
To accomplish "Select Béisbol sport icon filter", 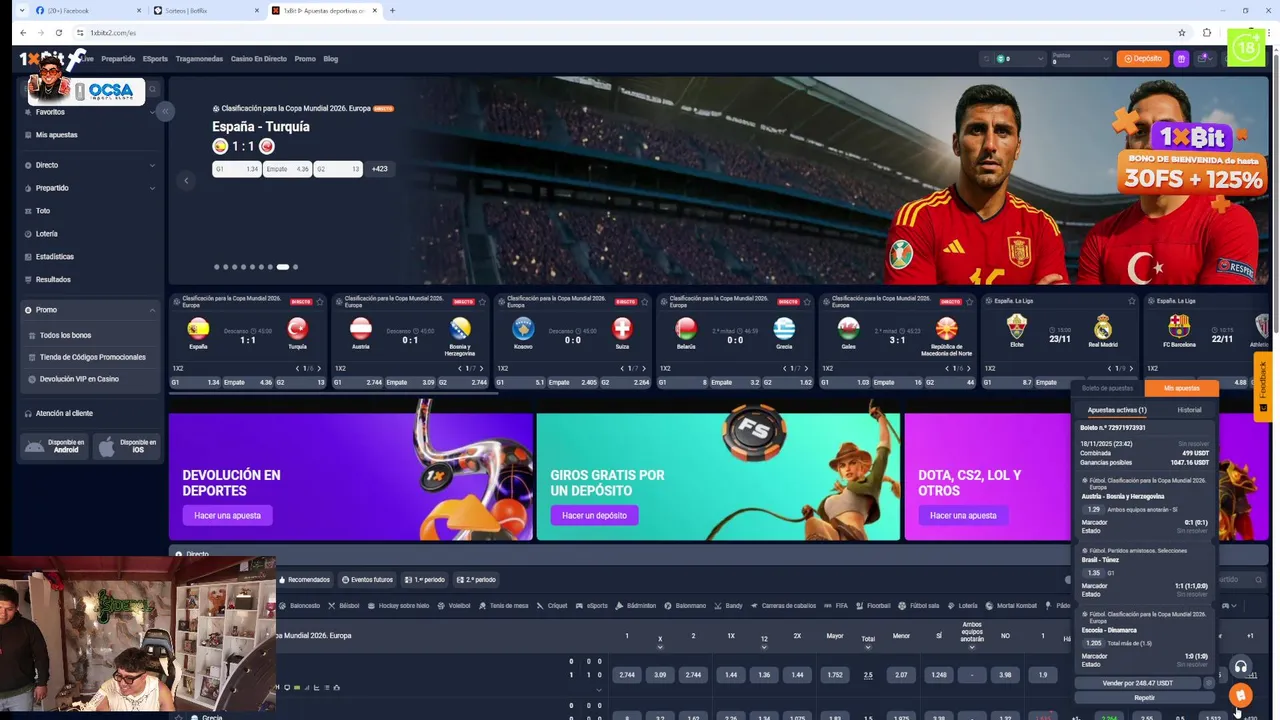I will point(343,606).
